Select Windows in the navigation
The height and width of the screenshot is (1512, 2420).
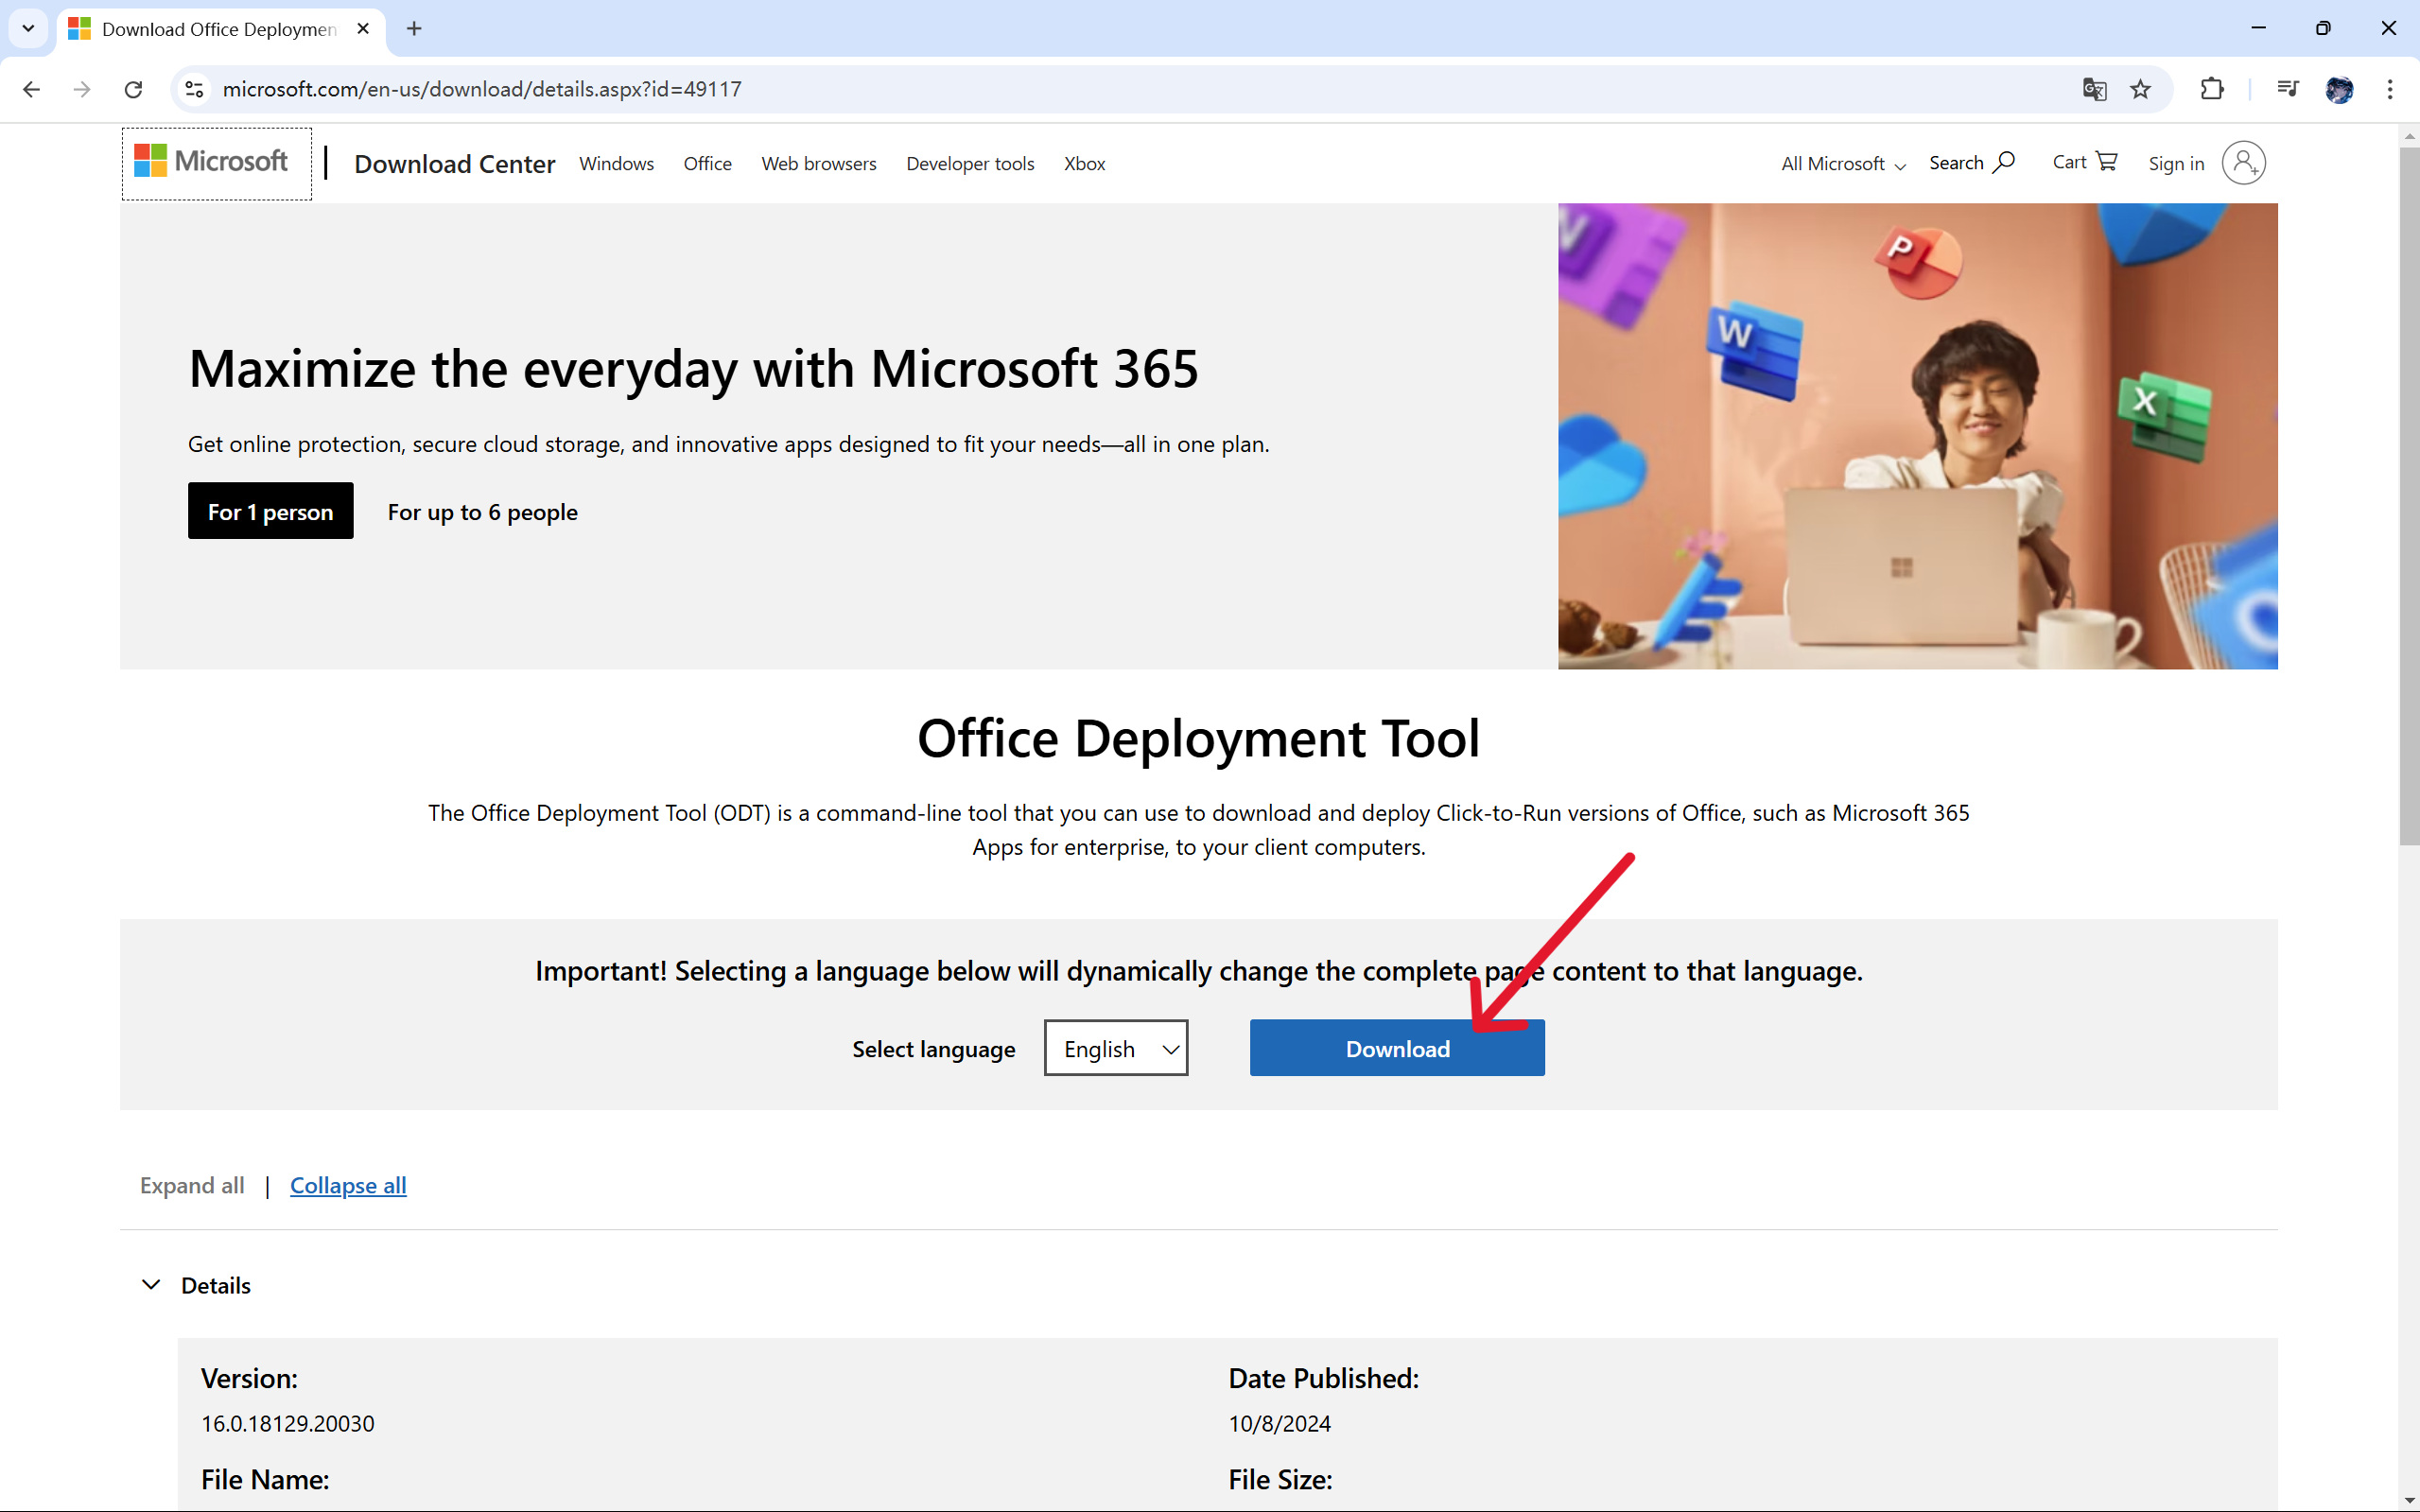[616, 163]
